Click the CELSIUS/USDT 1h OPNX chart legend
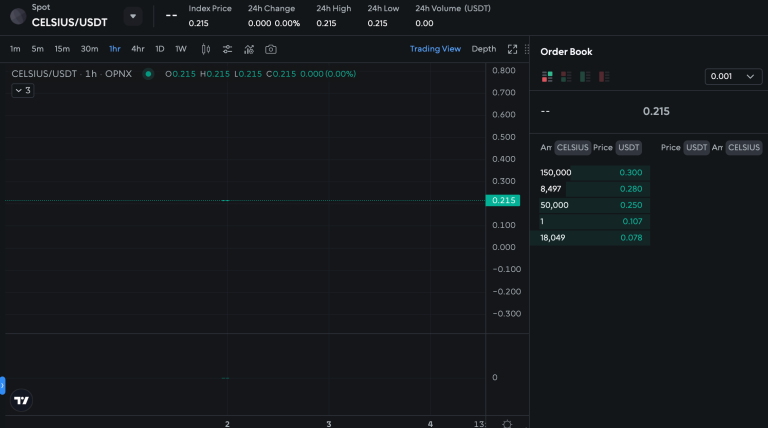 [72, 74]
